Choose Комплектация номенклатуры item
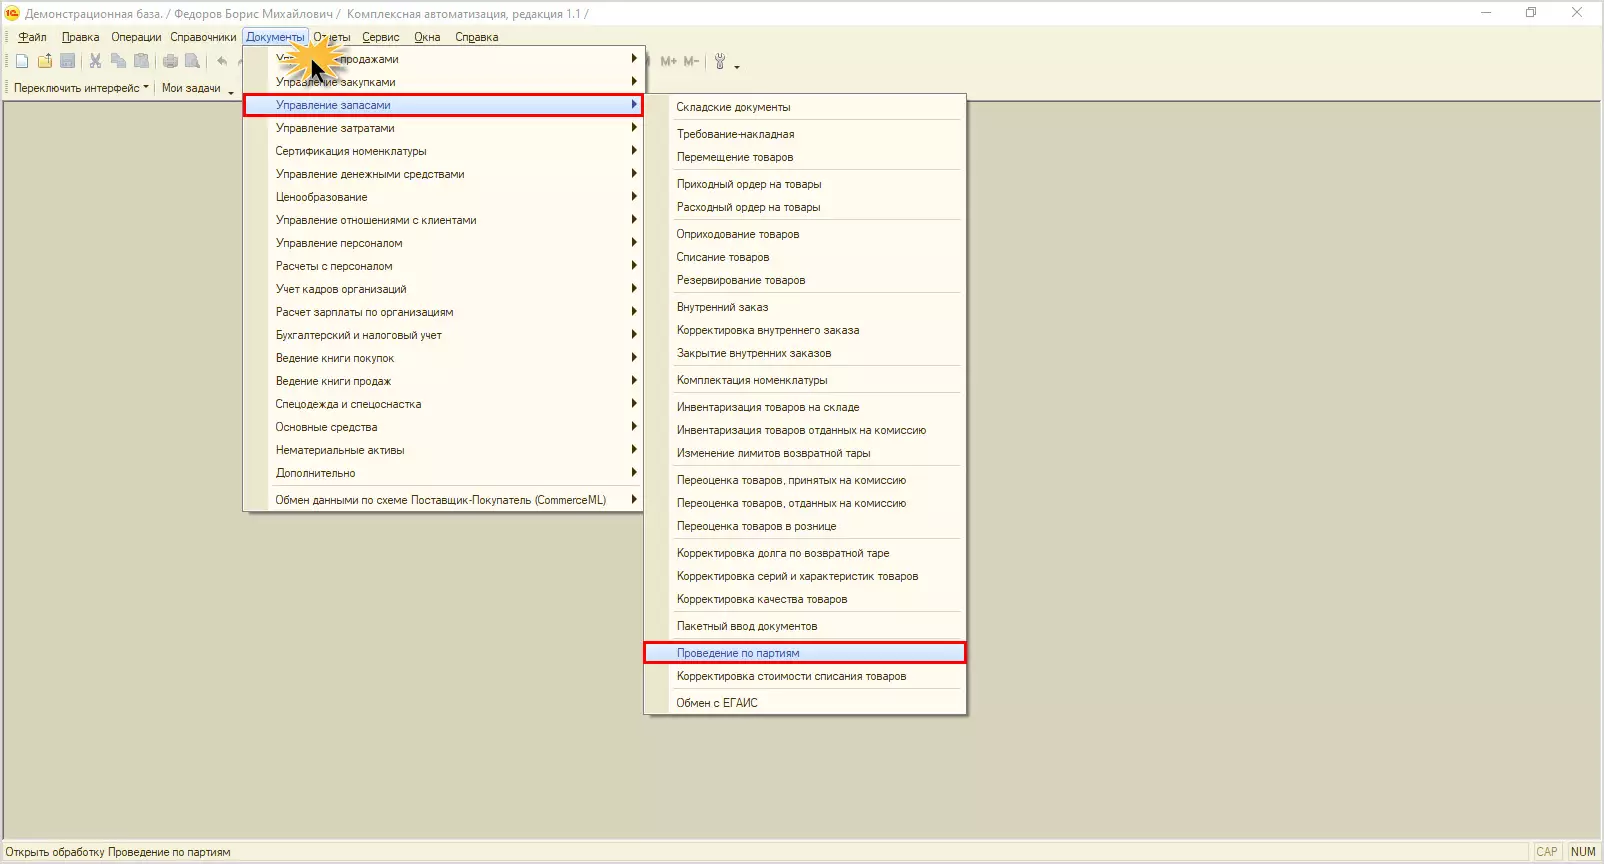 point(805,380)
